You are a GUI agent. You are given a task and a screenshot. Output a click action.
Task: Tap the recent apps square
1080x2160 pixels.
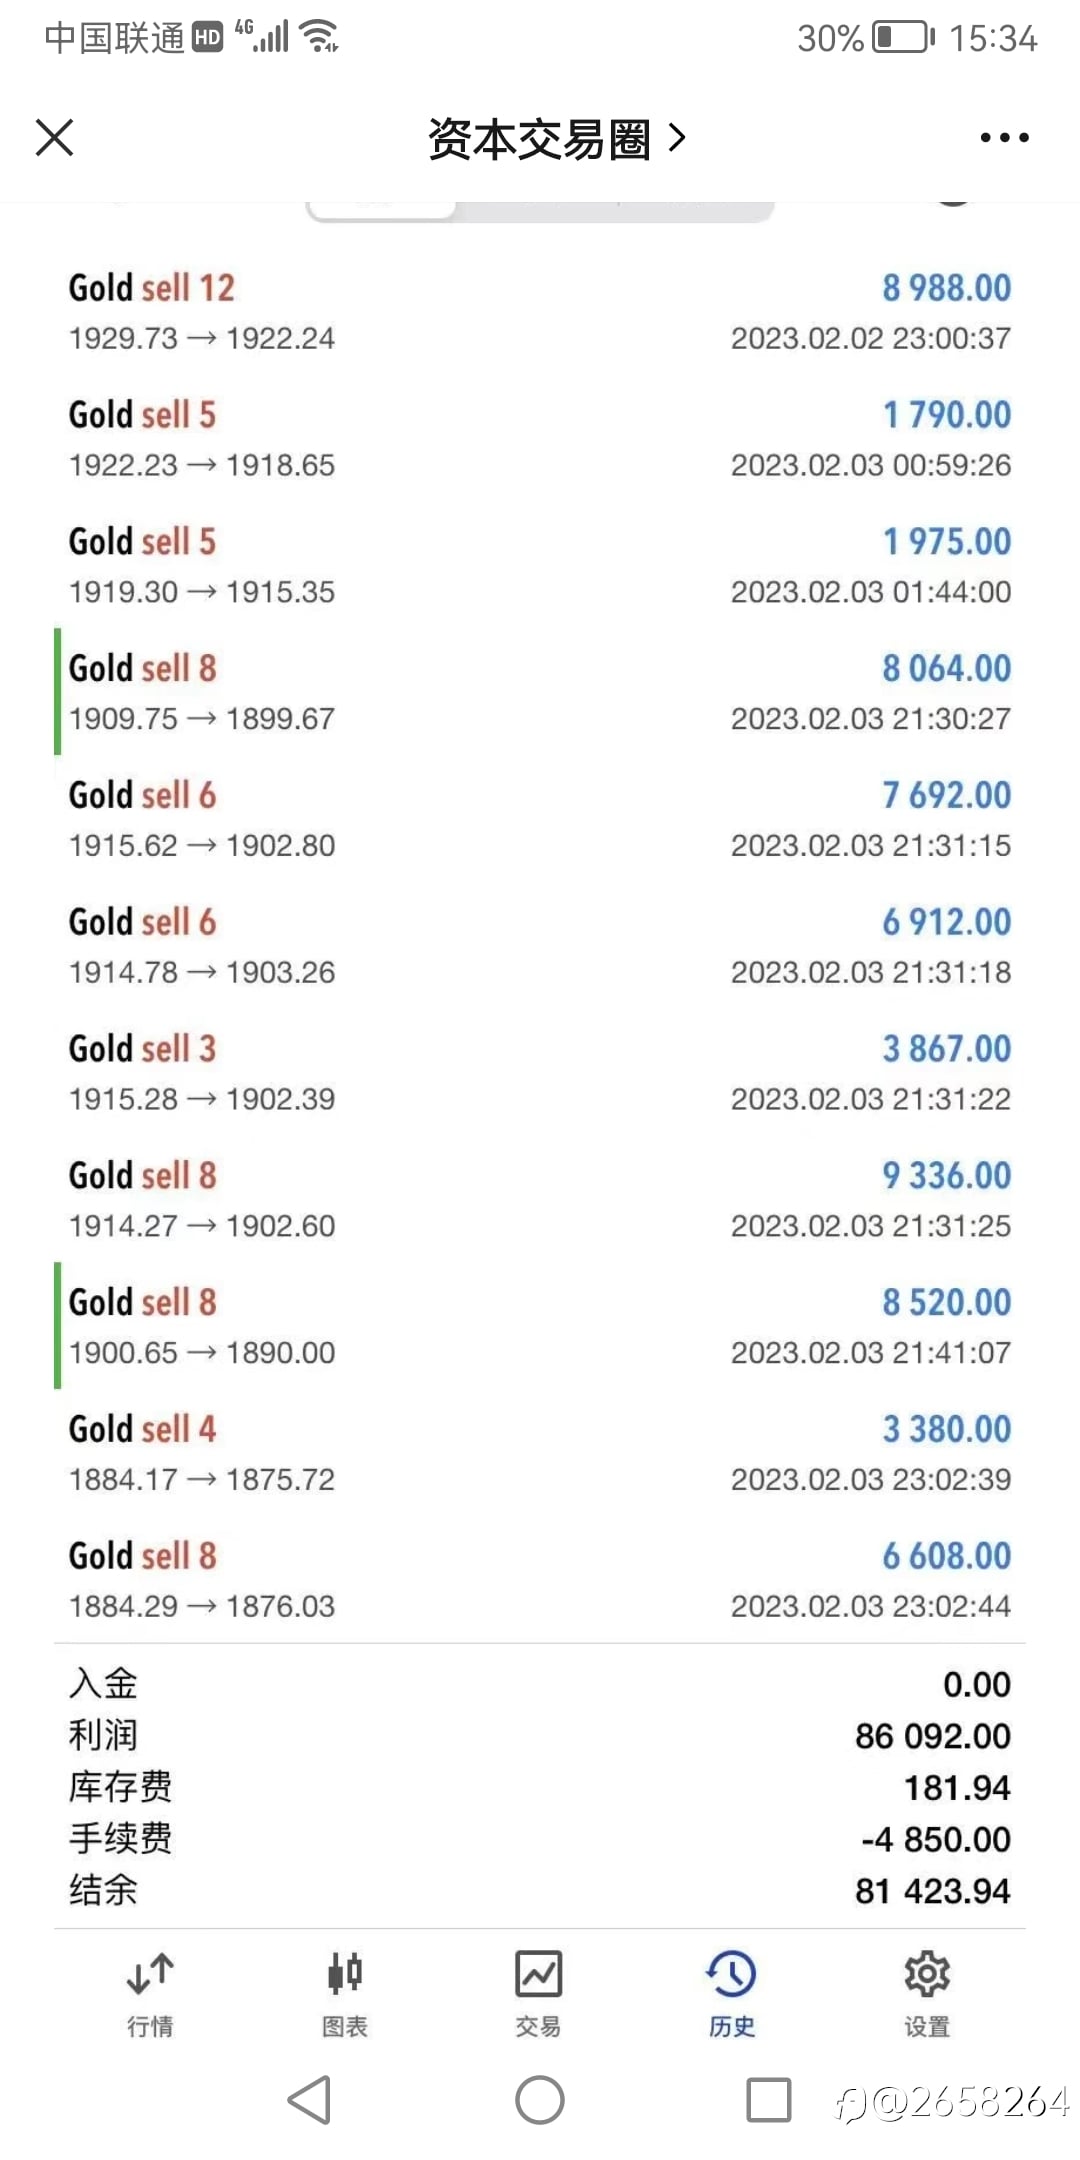[769, 2100]
